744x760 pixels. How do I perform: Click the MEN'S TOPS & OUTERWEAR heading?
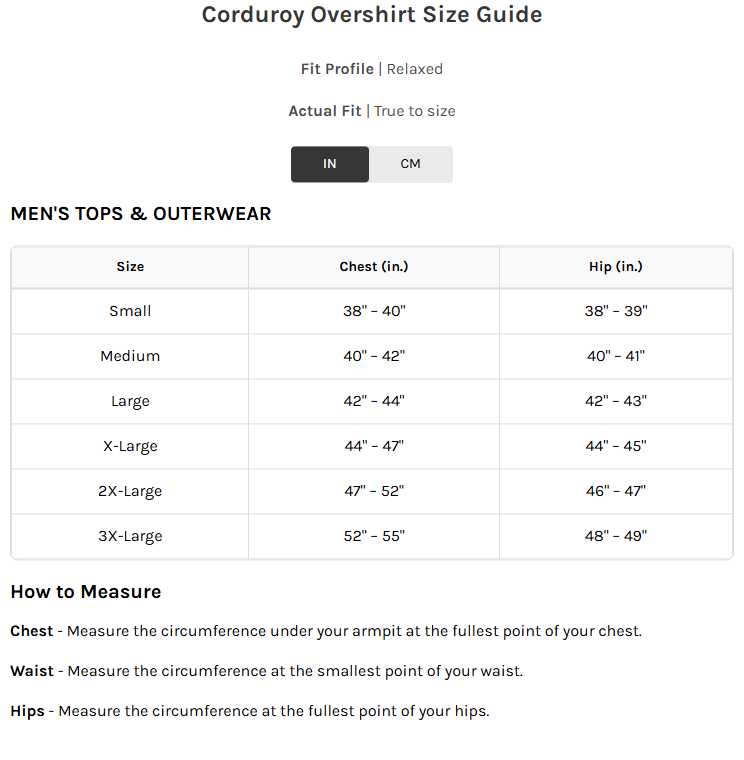click(x=141, y=214)
